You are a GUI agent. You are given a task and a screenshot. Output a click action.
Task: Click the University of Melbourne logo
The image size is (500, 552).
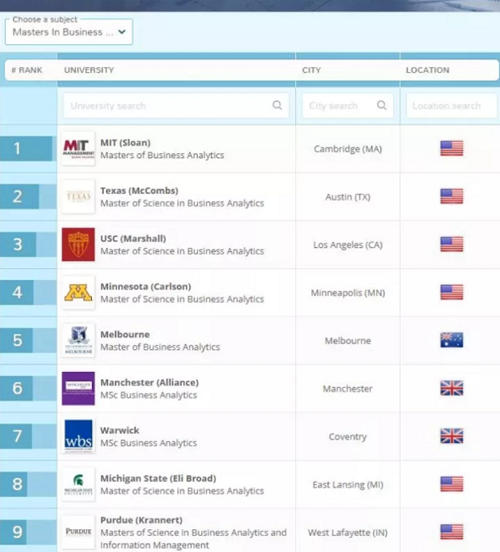click(78, 340)
